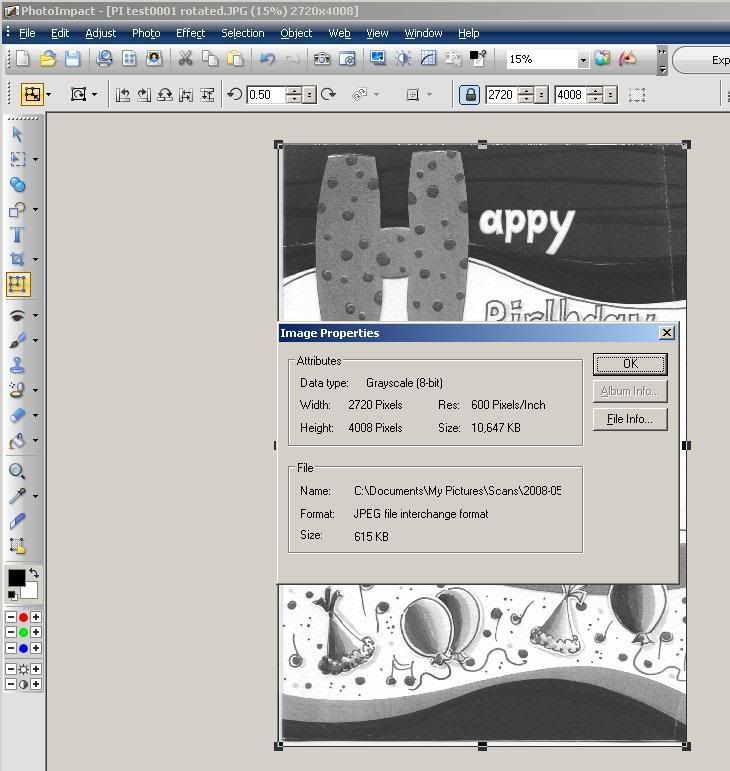The image size is (730, 771).
Task: Pick the Zoom magnifier tool
Action: click(x=17, y=471)
